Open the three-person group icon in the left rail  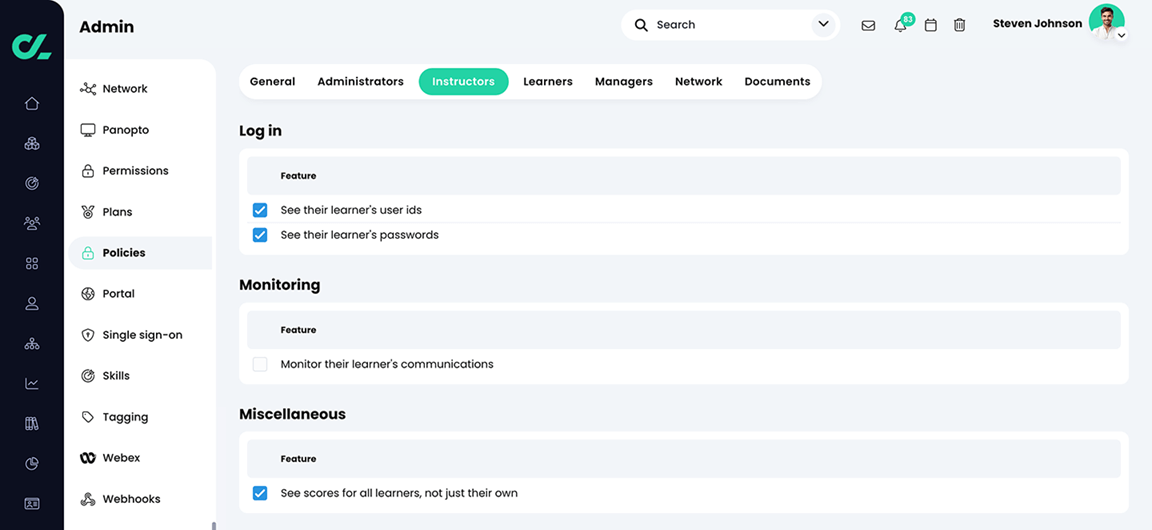pyautogui.click(x=32, y=223)
